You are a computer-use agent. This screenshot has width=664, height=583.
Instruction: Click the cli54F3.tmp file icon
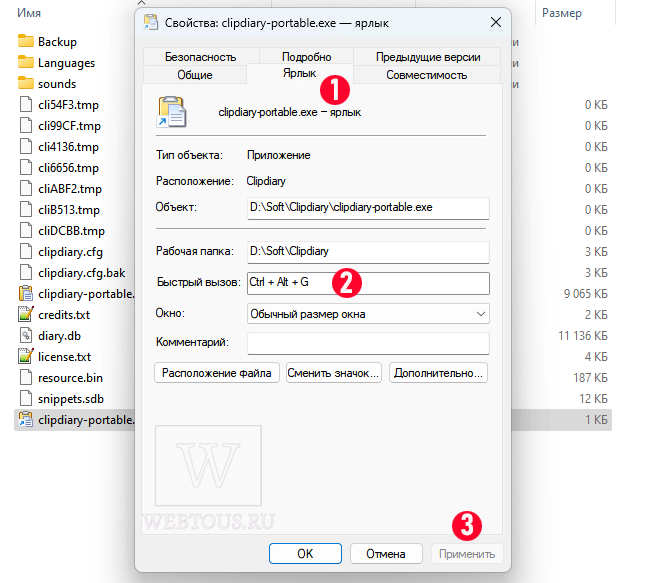[26, 105]
